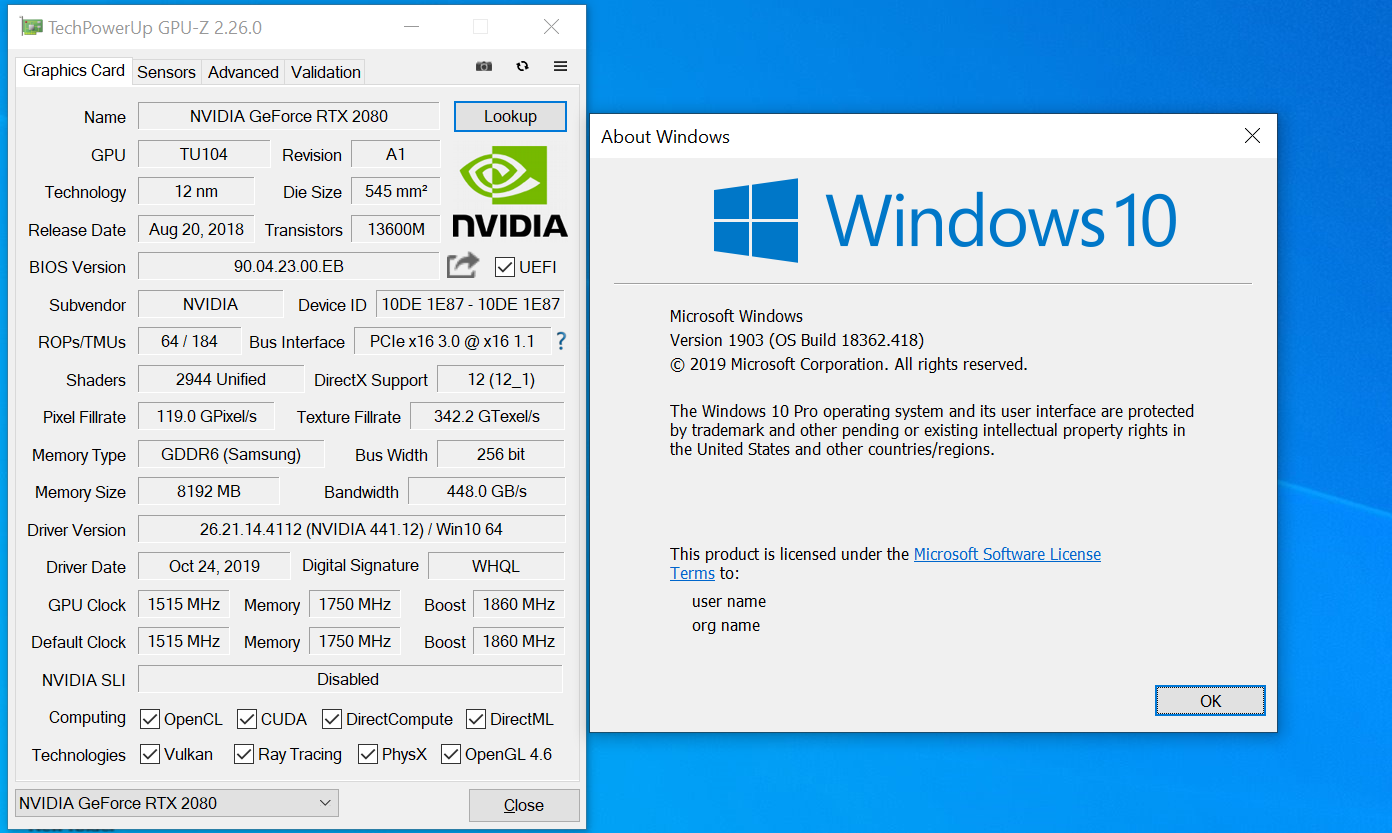This screenshot has height=833, width=1392.
Task: Click the Lookup button
Action: tap(510, 116)
